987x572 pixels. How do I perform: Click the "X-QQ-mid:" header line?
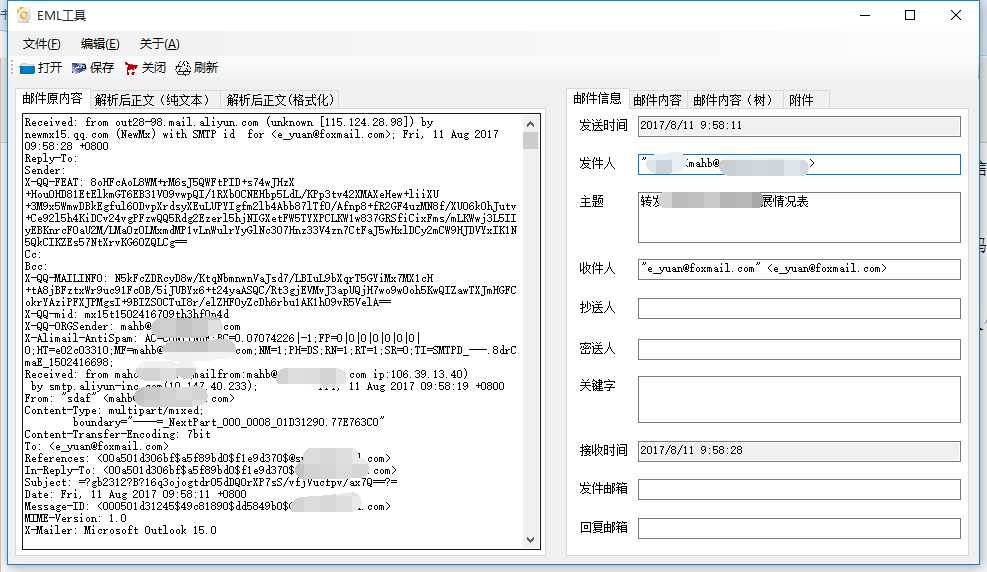tap(127, 314)
